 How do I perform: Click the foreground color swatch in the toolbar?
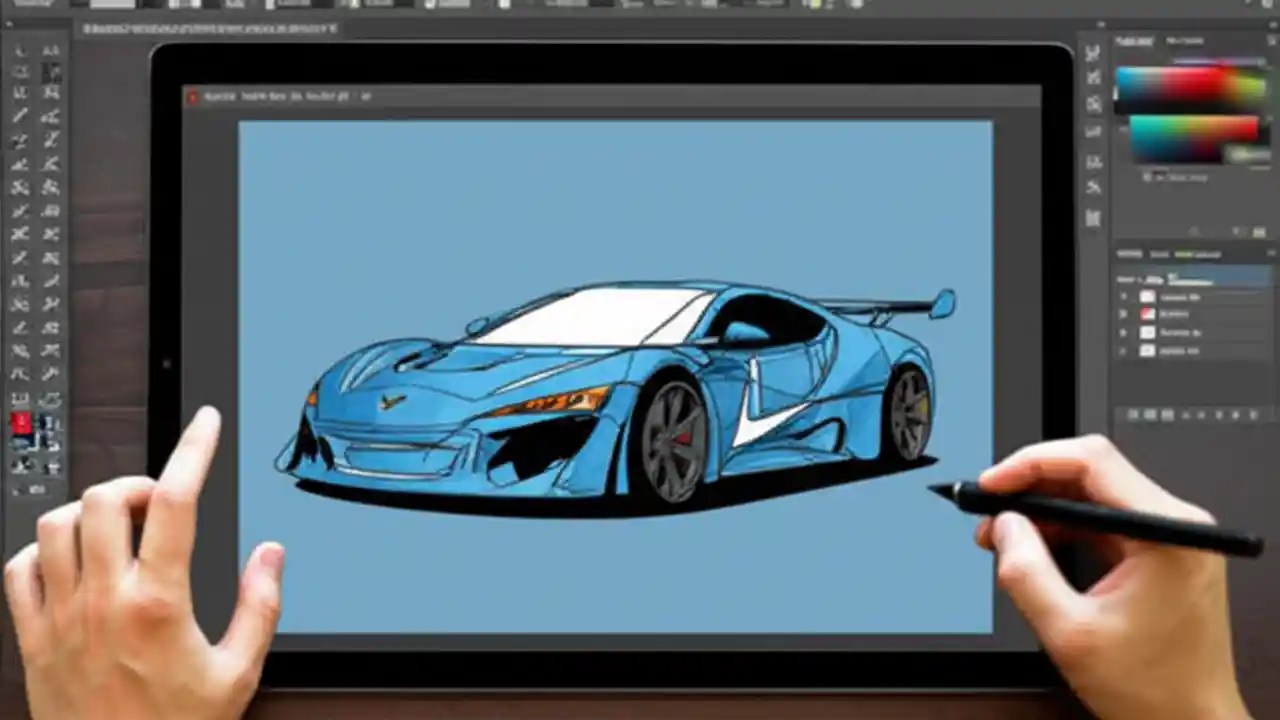[x=20, y=422]
